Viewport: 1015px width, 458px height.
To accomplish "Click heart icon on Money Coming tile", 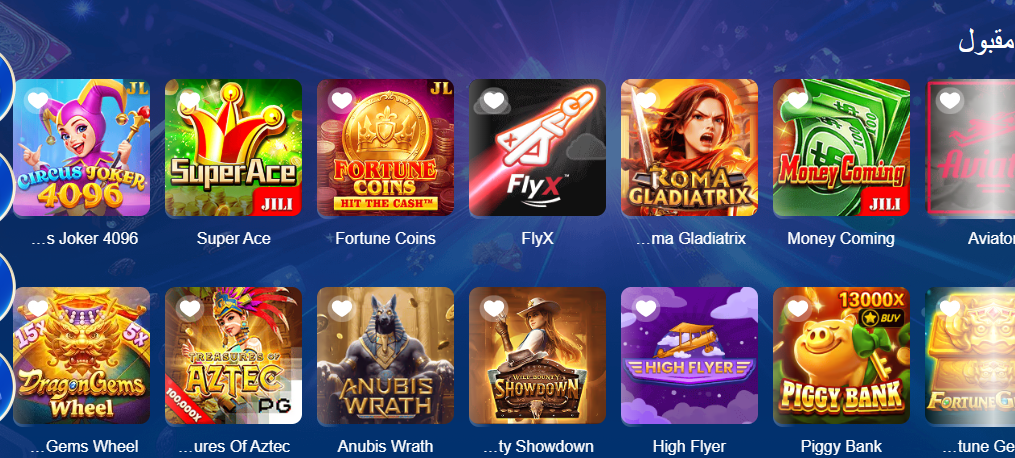I will (798, 100).
